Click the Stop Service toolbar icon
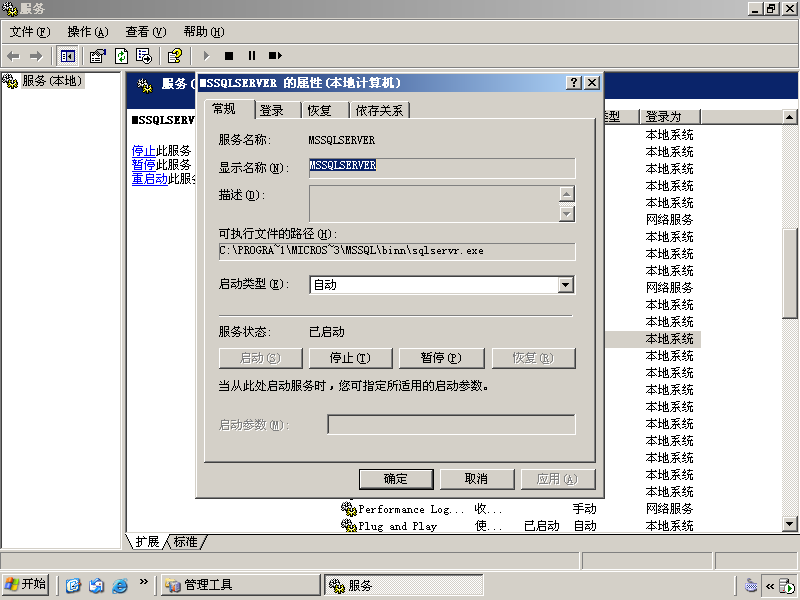The width and height of the screenshot is (800, 600). coord(229,56)
